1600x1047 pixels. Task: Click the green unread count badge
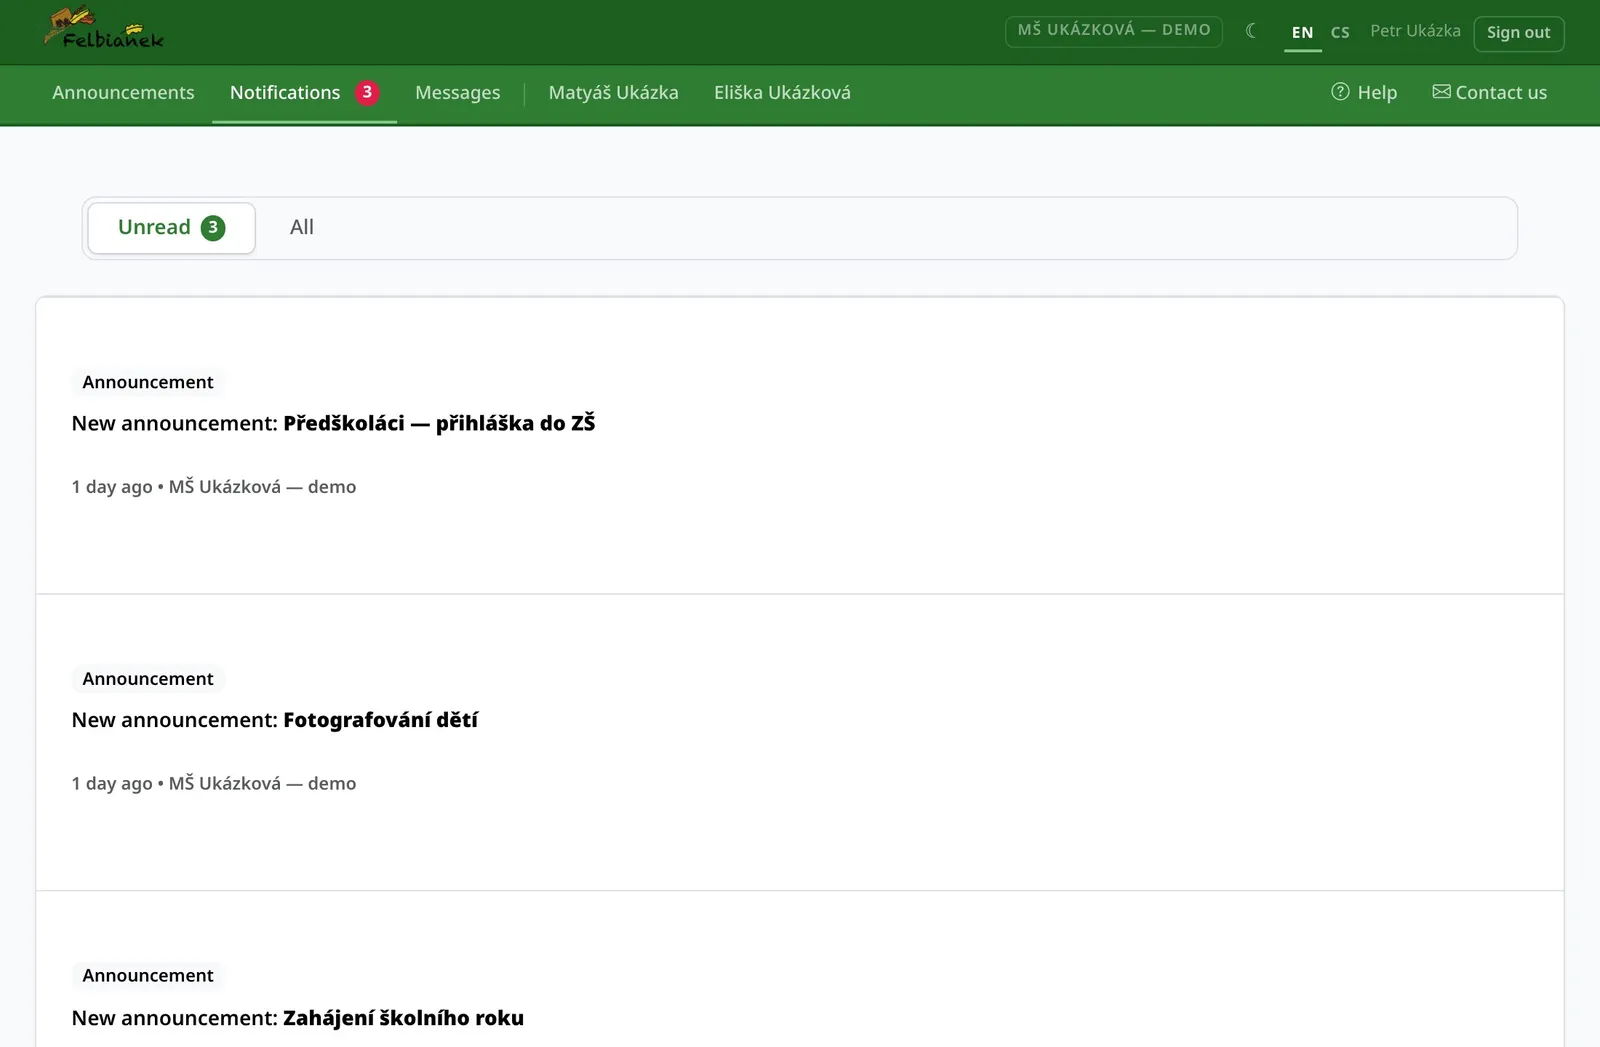(x=213, y=228)
